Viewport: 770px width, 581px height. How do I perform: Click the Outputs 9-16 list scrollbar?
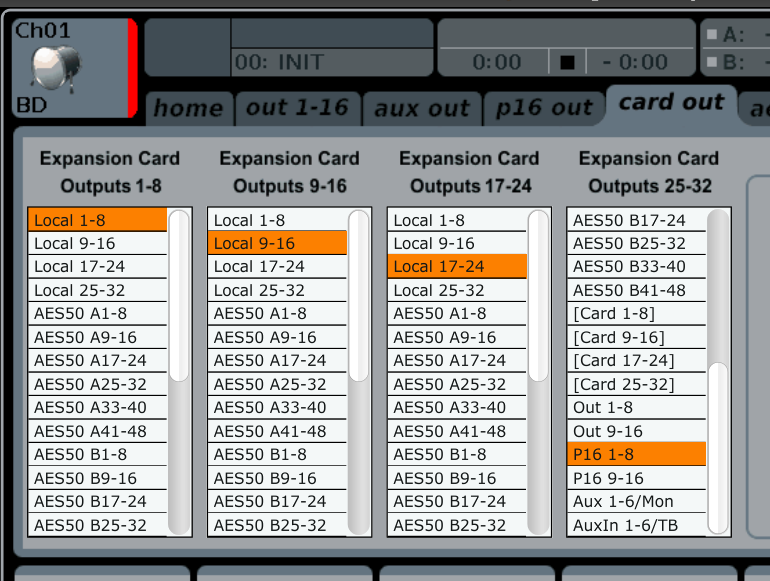(x=359, y=372)
